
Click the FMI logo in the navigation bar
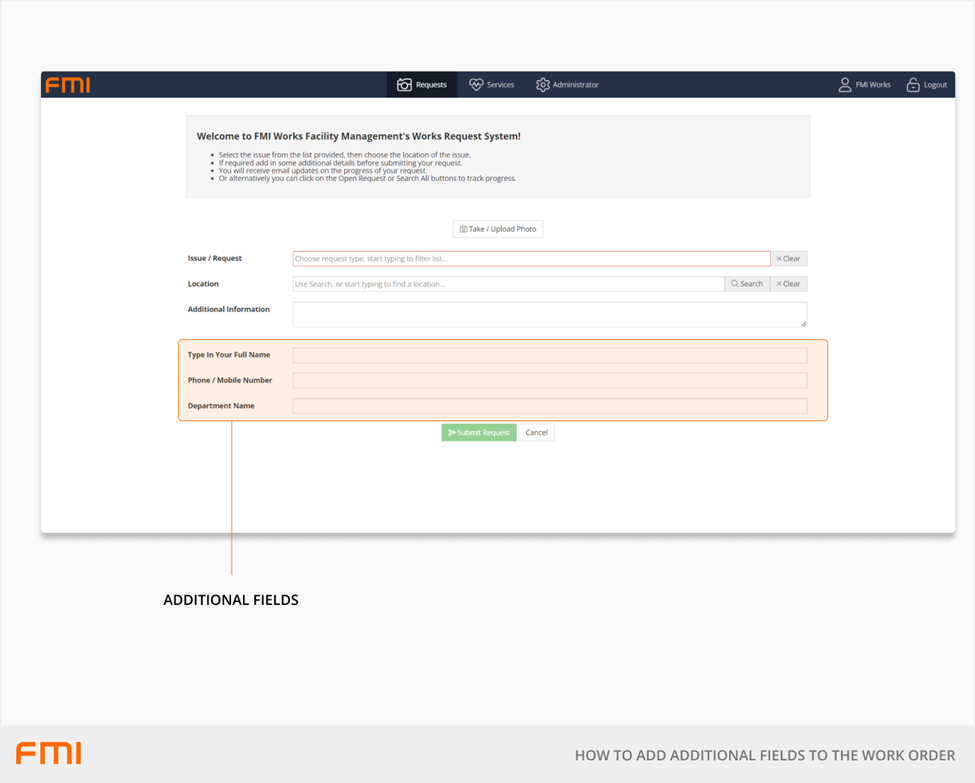(67, 85)
